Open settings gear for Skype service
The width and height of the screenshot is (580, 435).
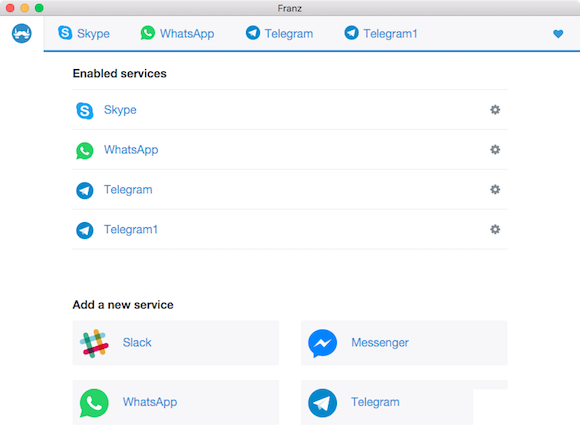click(495, 109)
